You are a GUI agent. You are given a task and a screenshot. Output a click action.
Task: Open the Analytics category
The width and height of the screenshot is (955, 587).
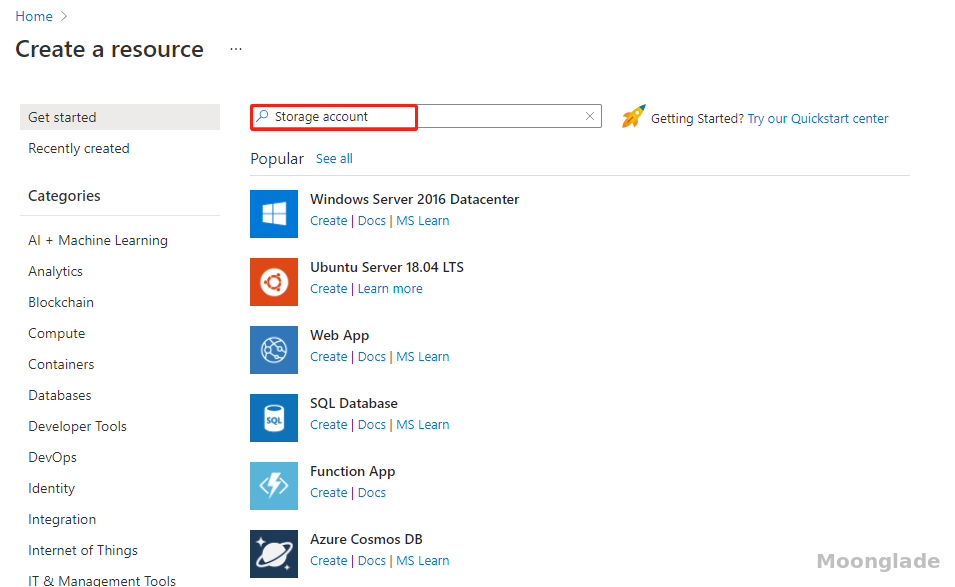55,271
